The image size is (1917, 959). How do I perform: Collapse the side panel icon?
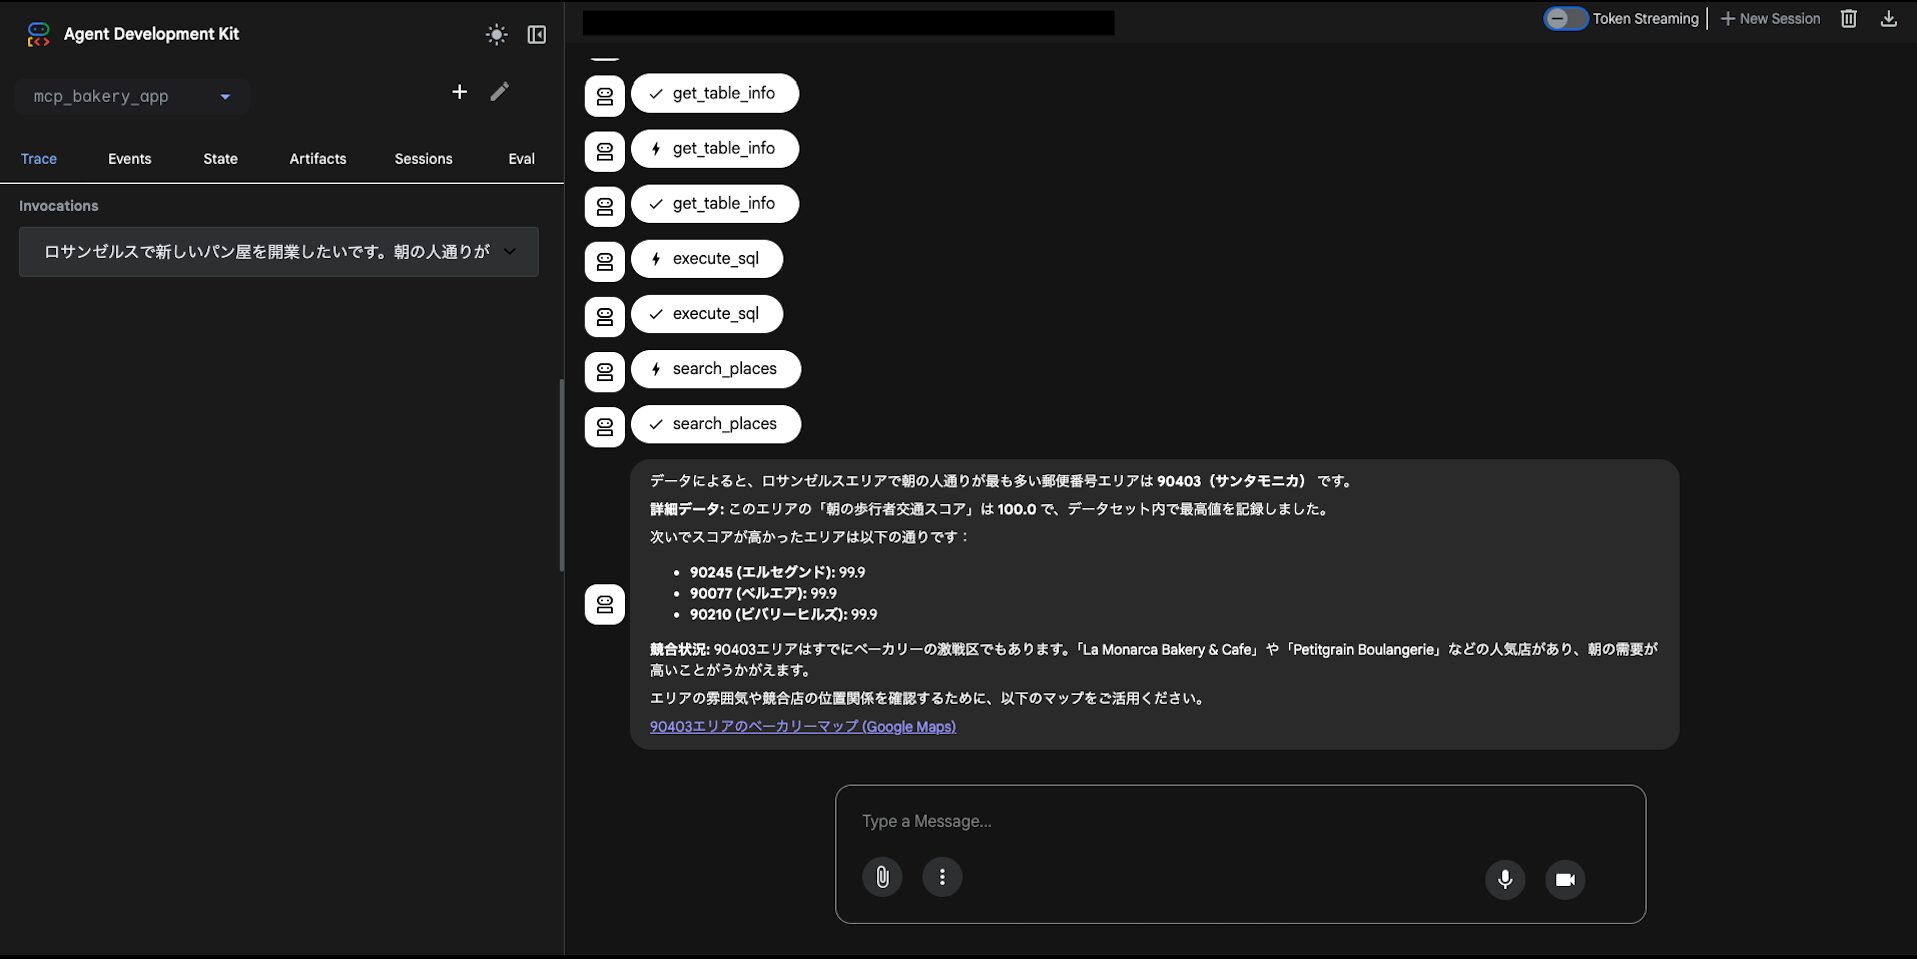click(x=537, y=35)
